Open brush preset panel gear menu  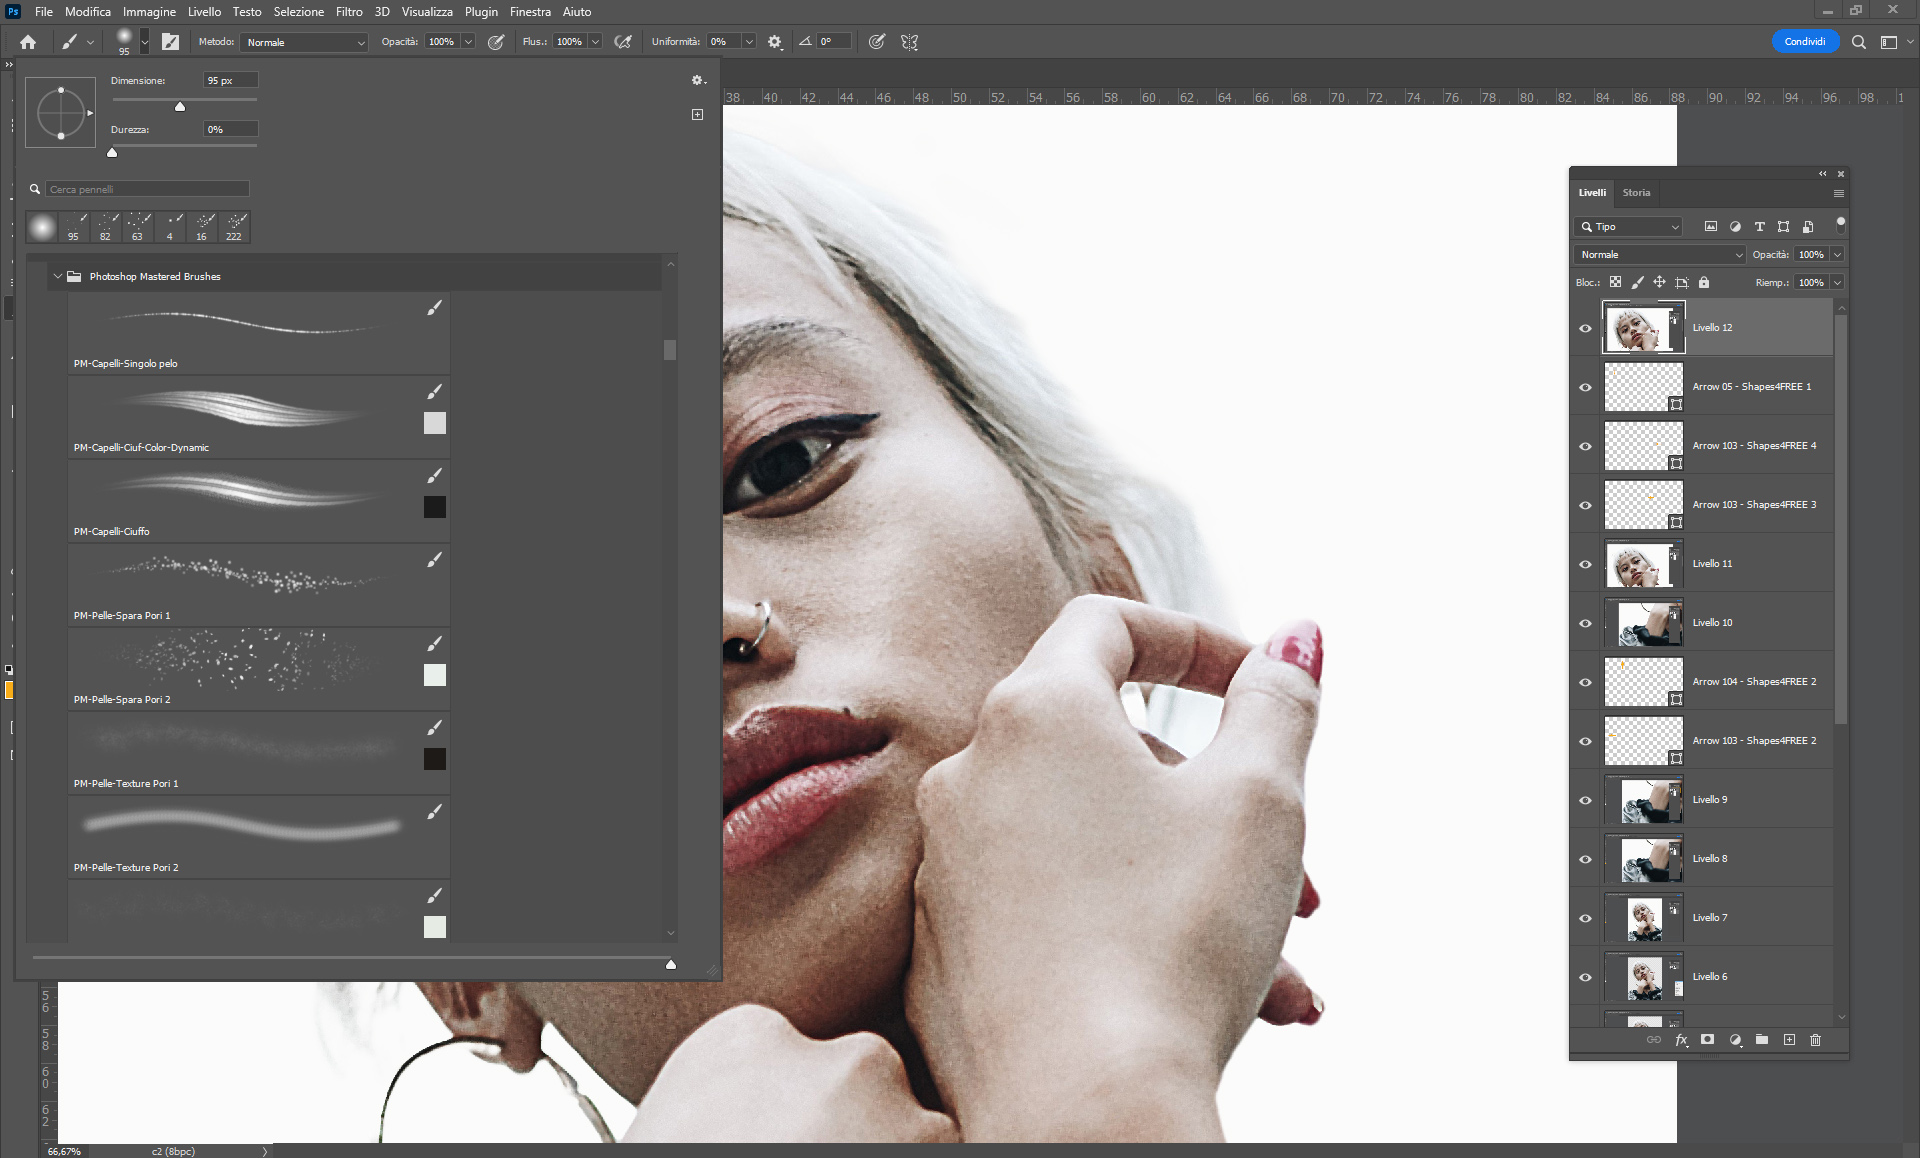(698, 80)
